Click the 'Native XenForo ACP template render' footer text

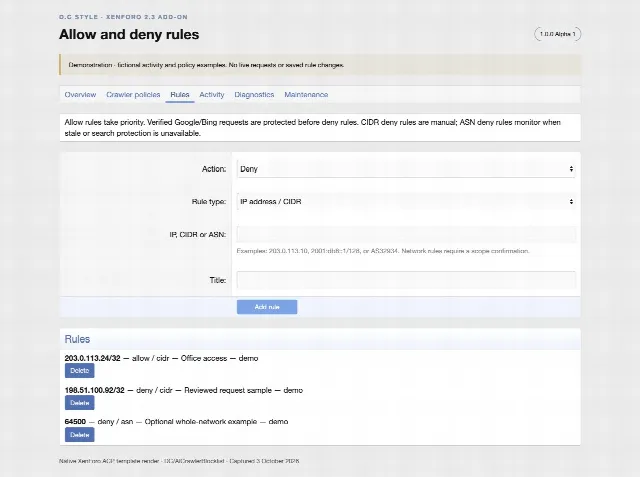coord(179,461)
